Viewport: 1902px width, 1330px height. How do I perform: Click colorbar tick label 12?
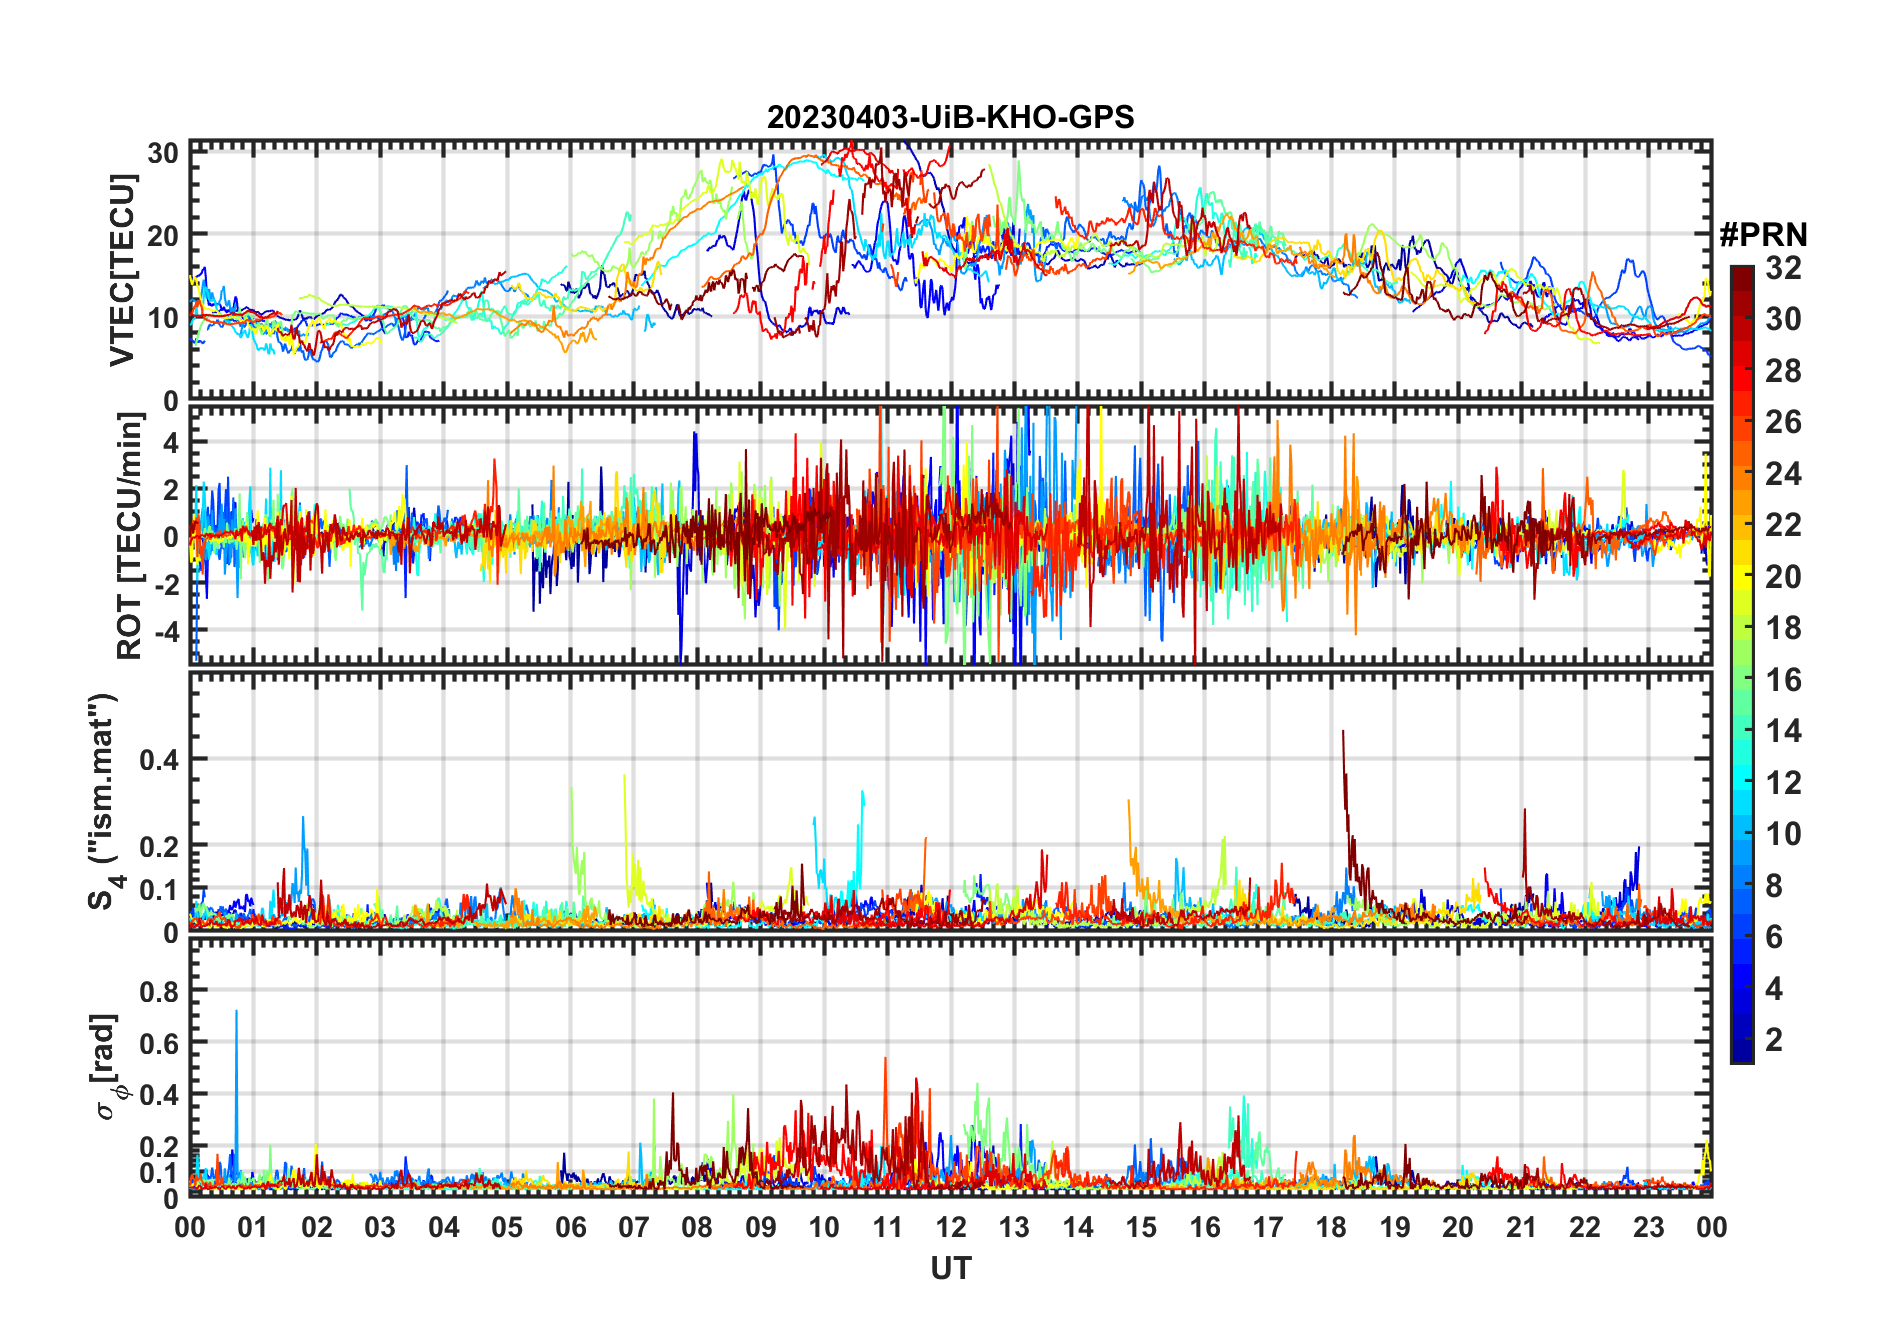(x=1783, y=783)
